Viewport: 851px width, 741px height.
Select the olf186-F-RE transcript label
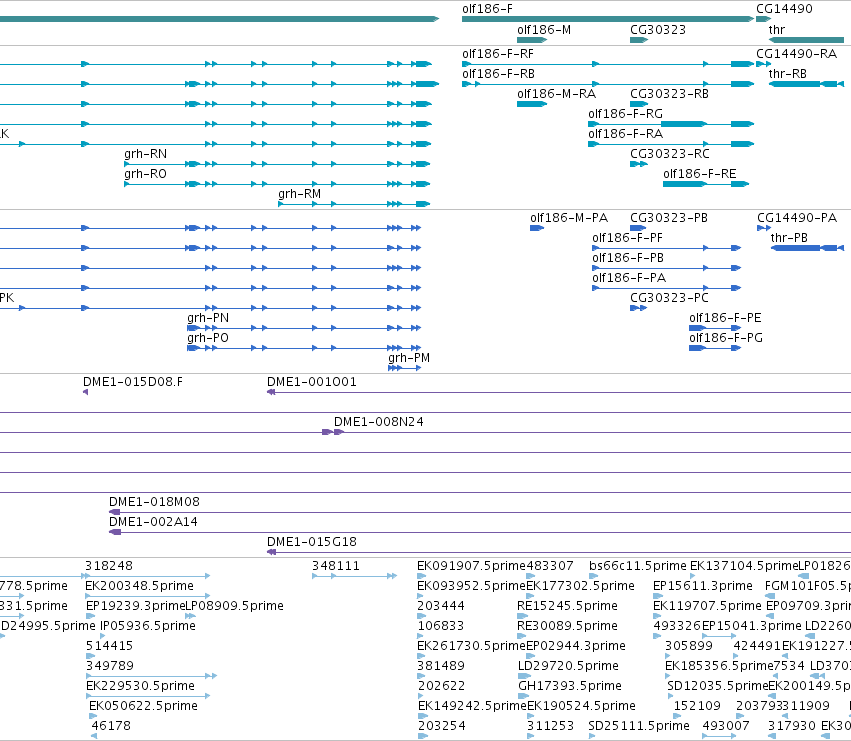pyautogui.click(x=700, y=174)
